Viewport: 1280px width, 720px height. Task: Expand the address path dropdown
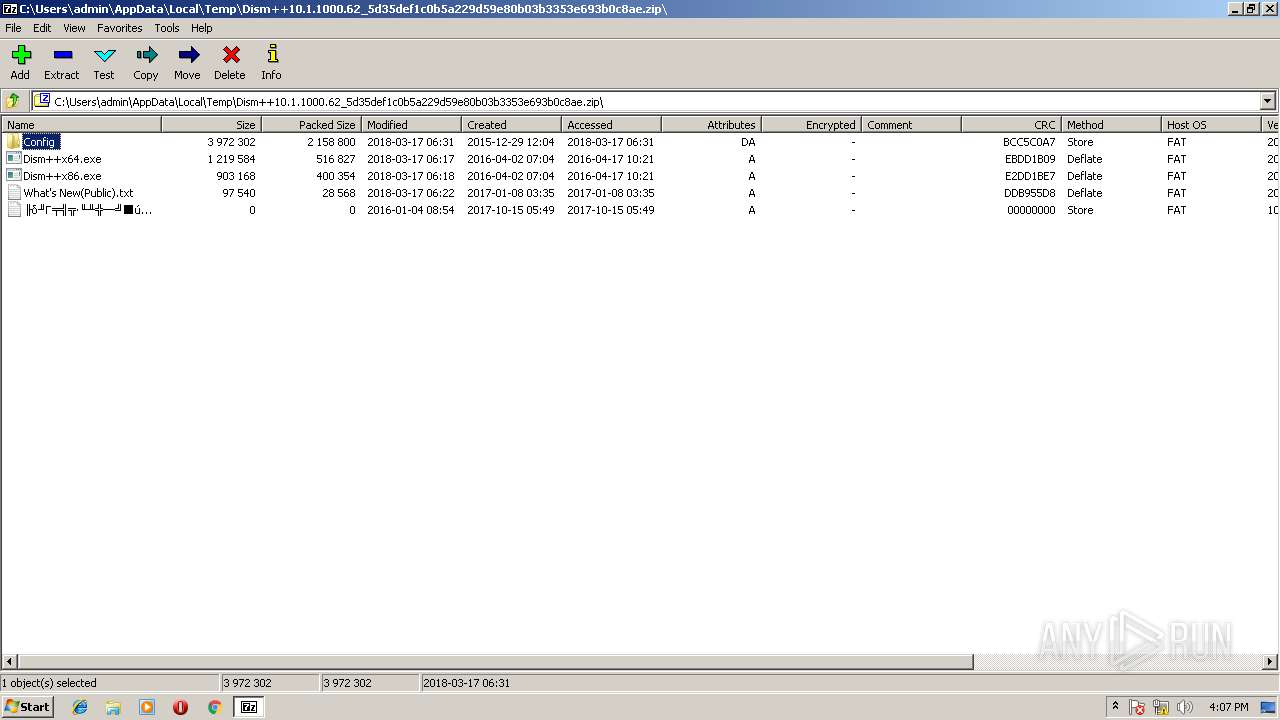[1268, 101]
